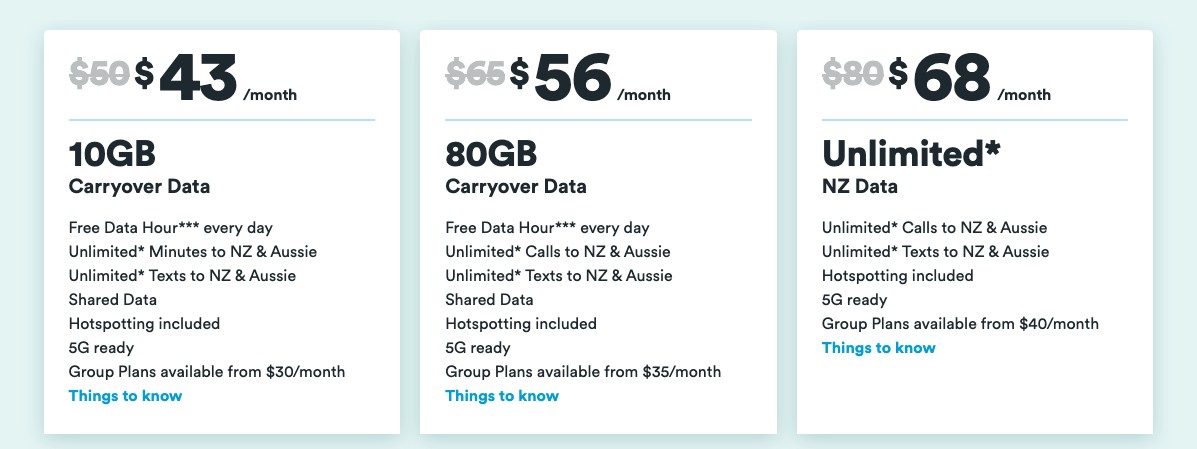Click the crossed-out $50 original price

[99, 72]
